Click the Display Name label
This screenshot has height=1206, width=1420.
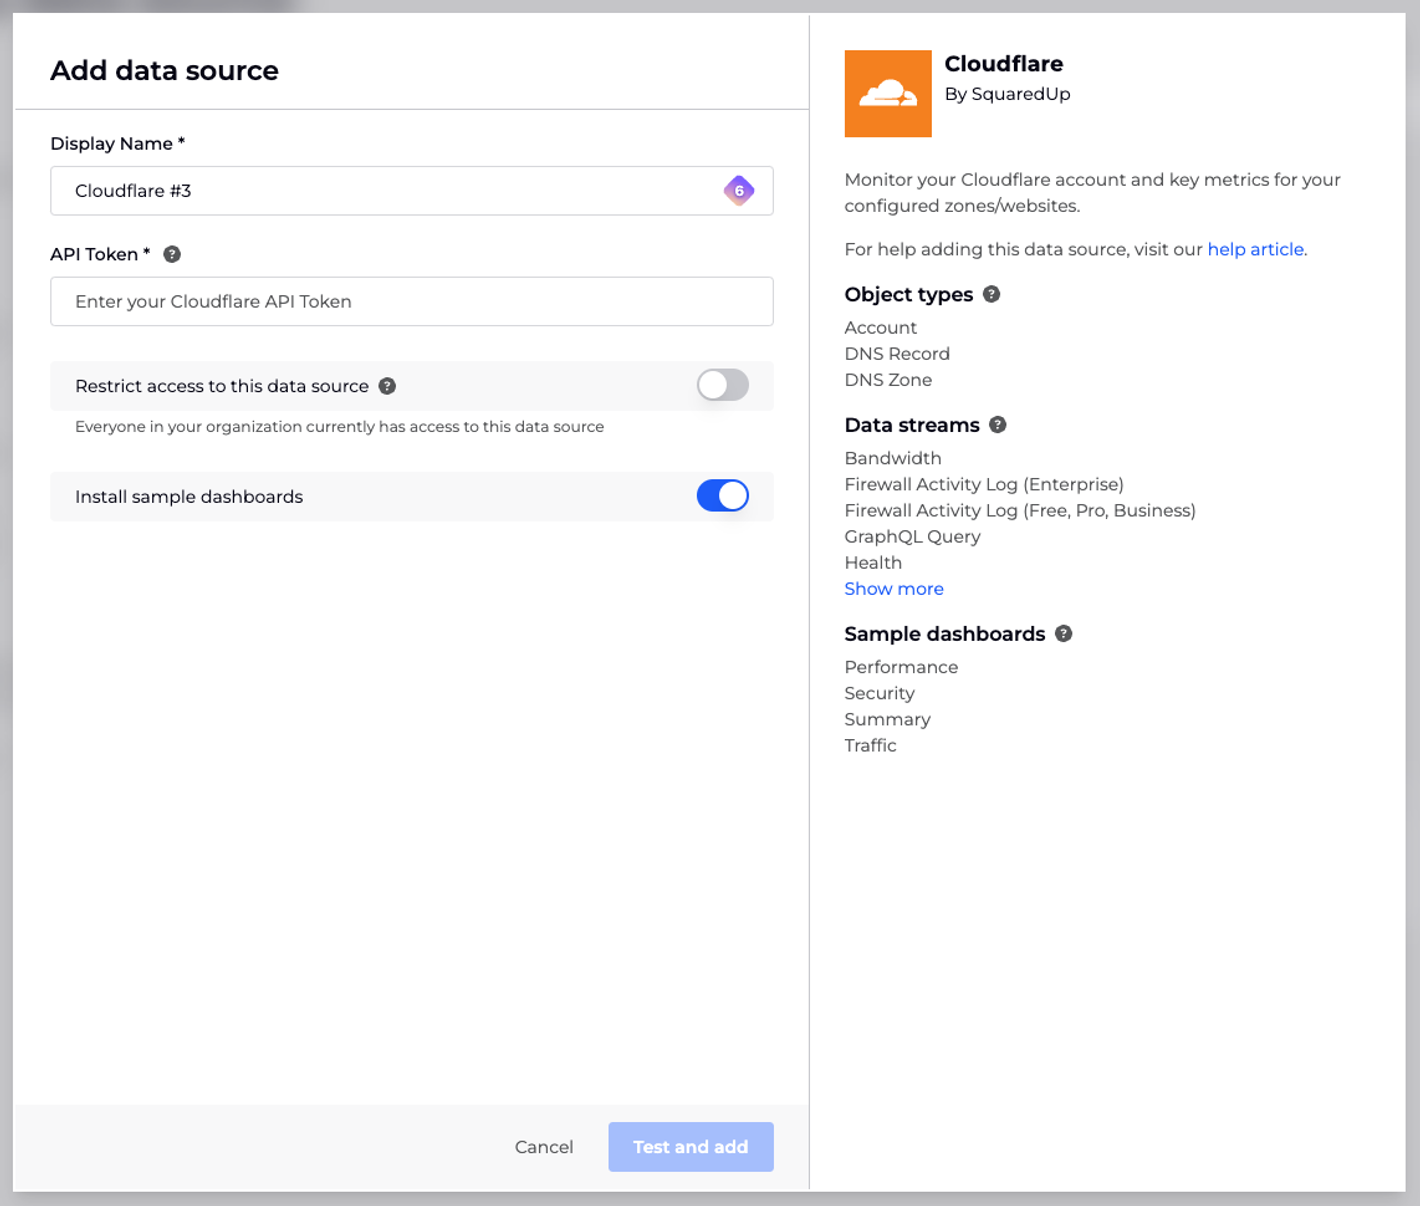click(x=117, y=144)
